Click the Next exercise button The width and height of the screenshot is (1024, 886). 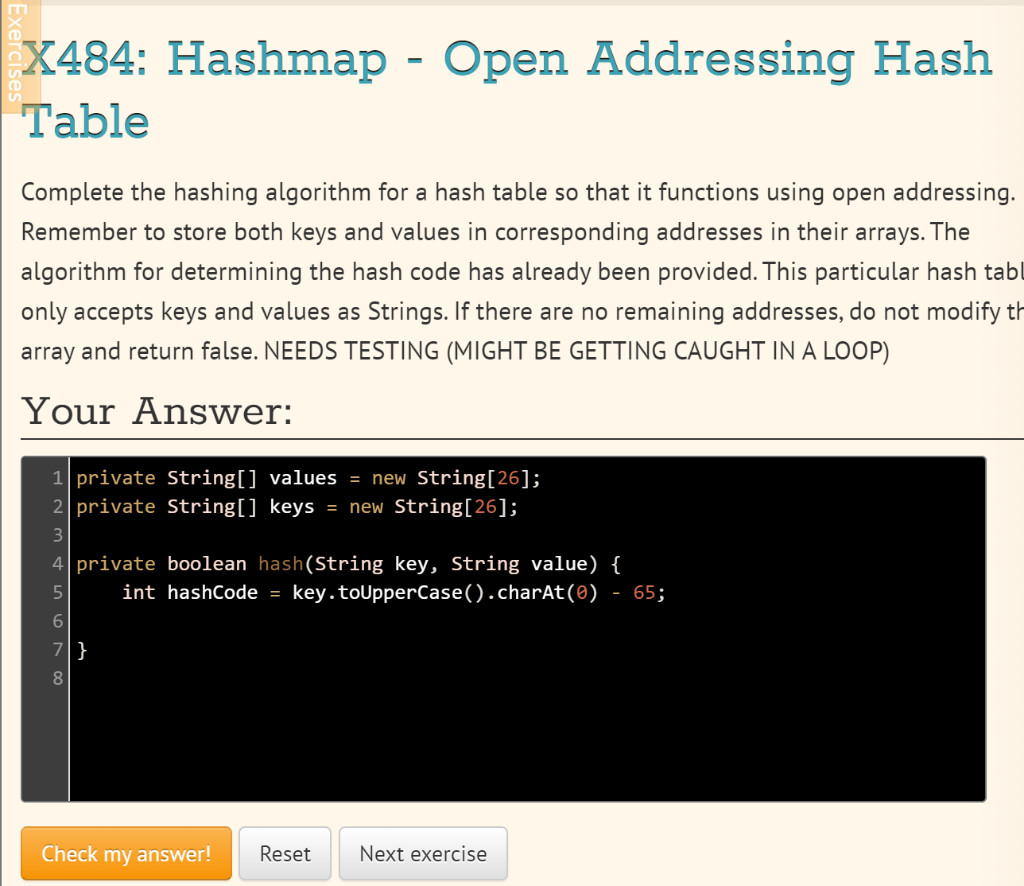422,853
